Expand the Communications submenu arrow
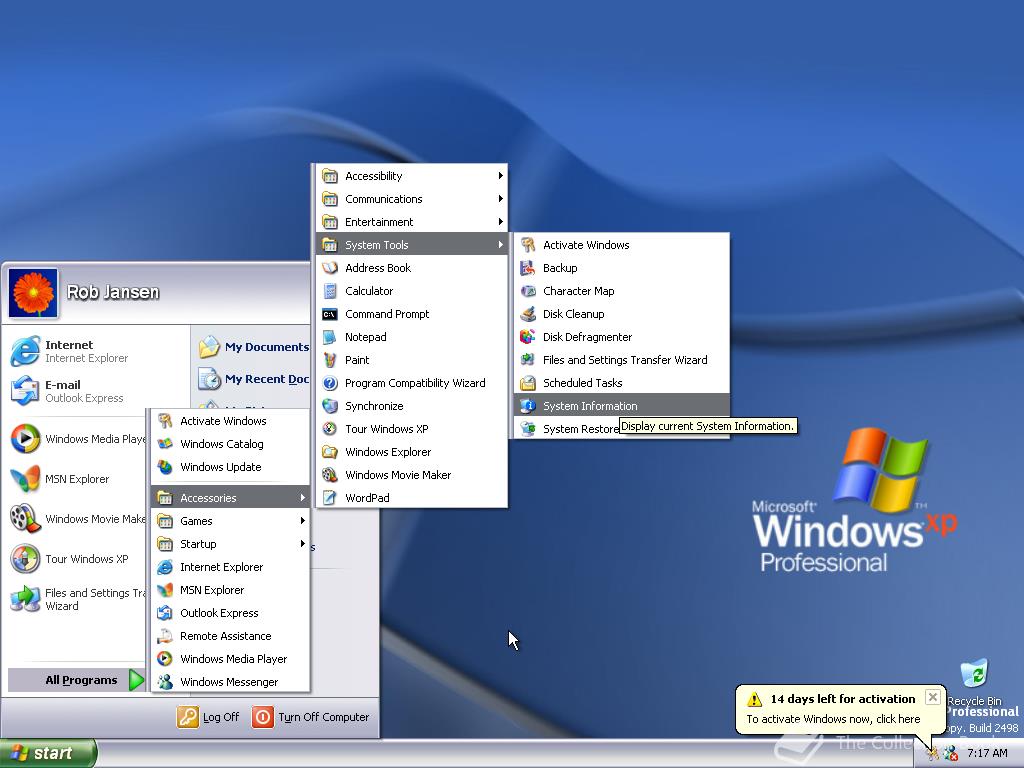The width and height of the screenshot is (1024, 768). pos(500,199)
